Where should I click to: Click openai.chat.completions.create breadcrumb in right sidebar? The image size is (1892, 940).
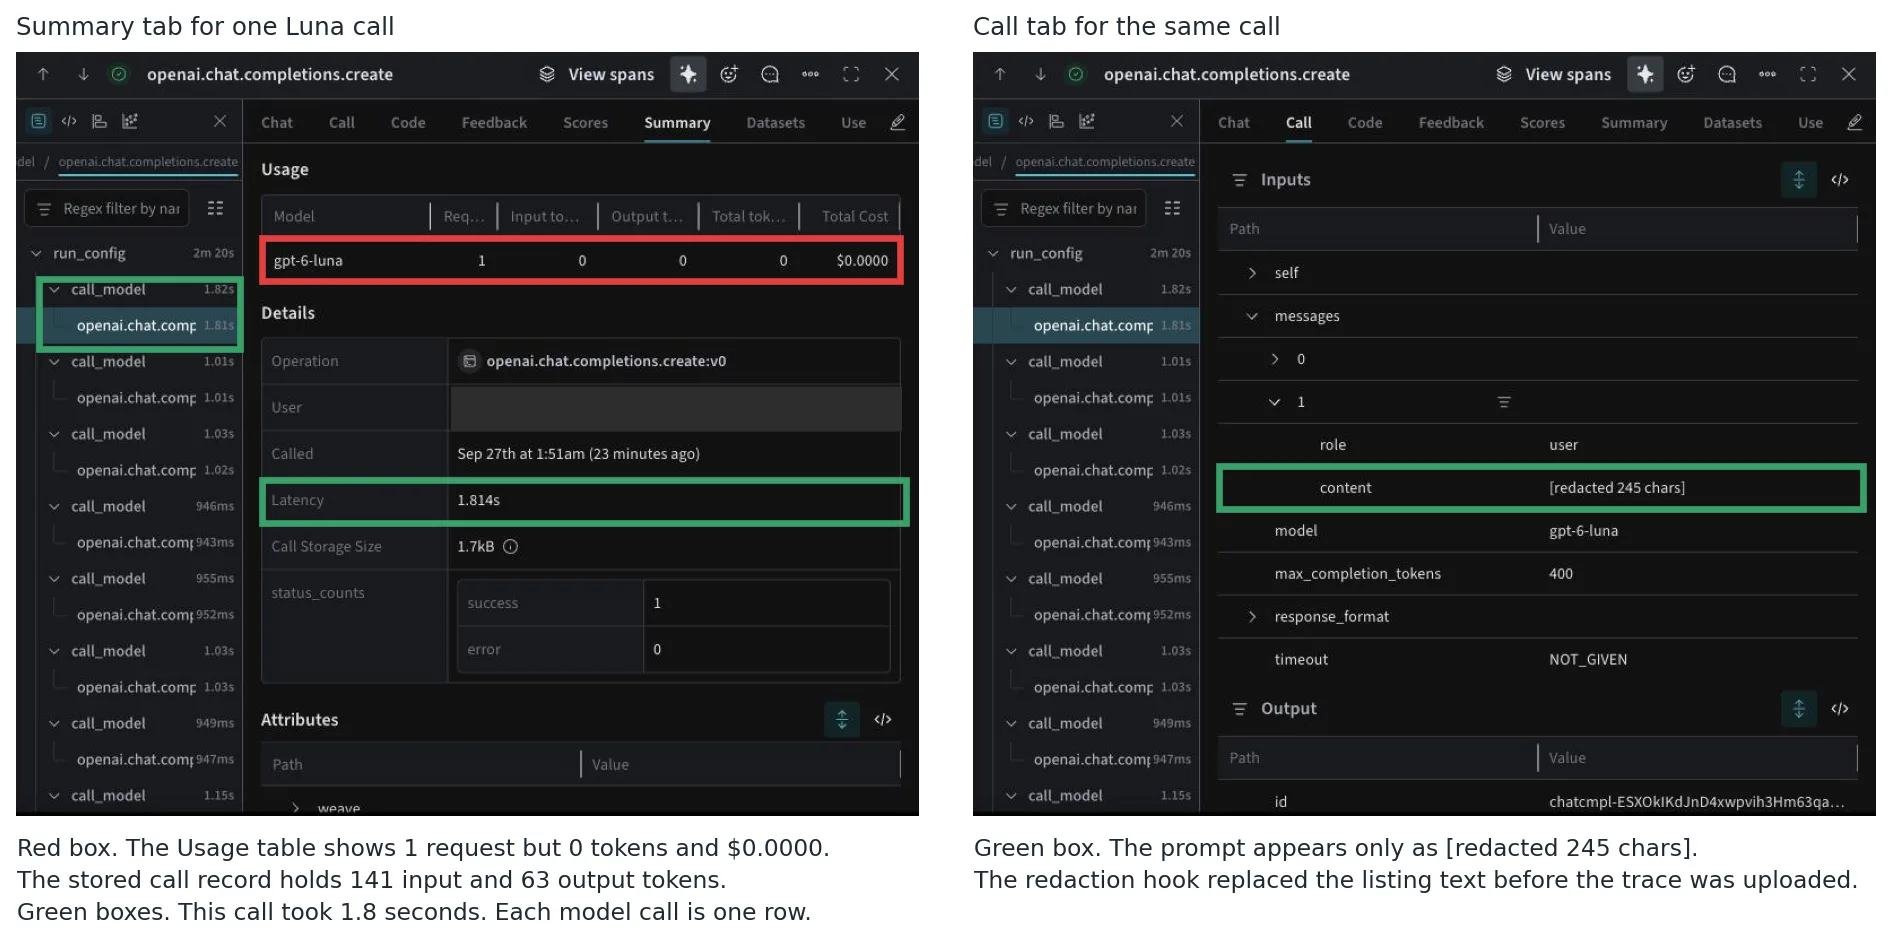click(x=1105, y=162)
